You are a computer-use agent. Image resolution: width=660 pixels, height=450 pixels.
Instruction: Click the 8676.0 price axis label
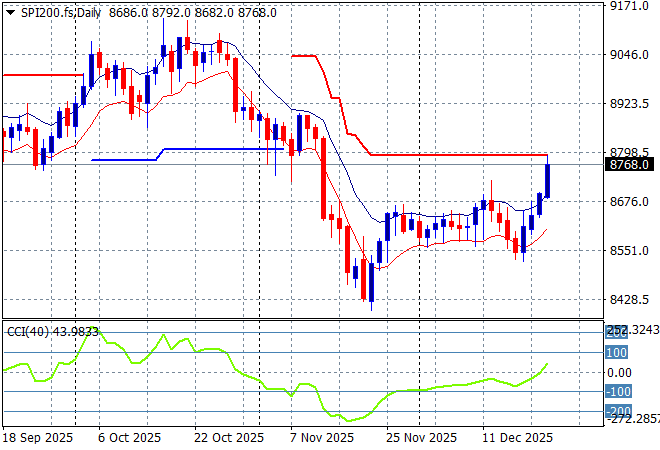click(x=630, y=202)
